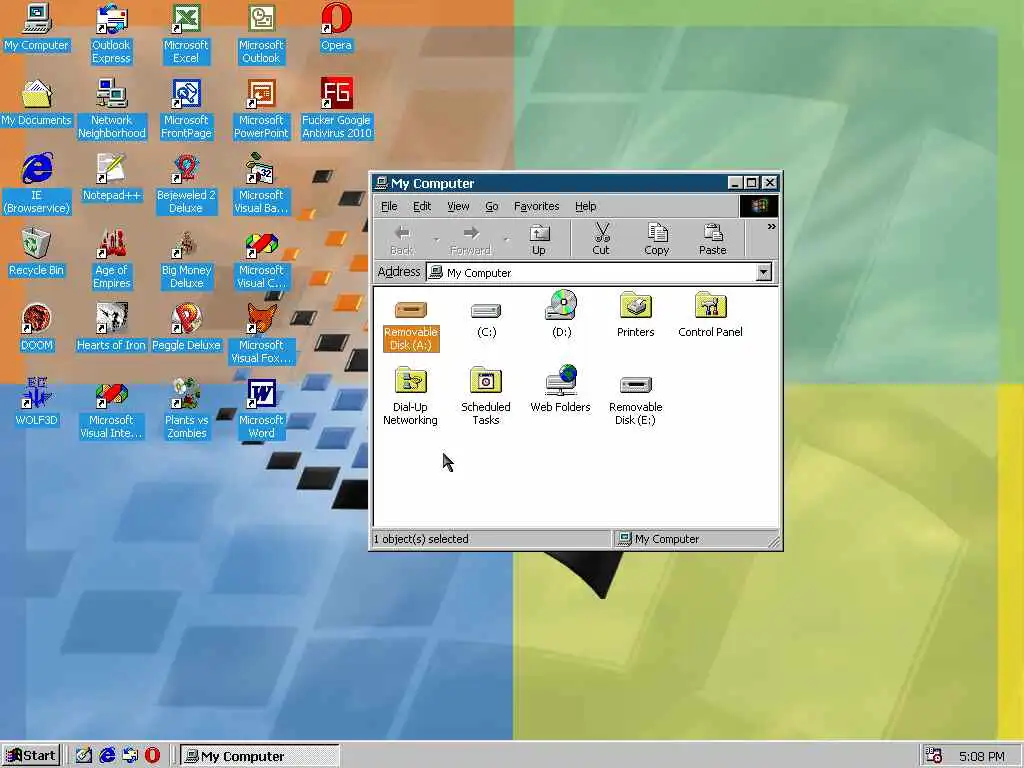Select the Microsoft Excel desktop shortcut
Viewport: 1024px width, 768px height.
(x=186, y=34)
